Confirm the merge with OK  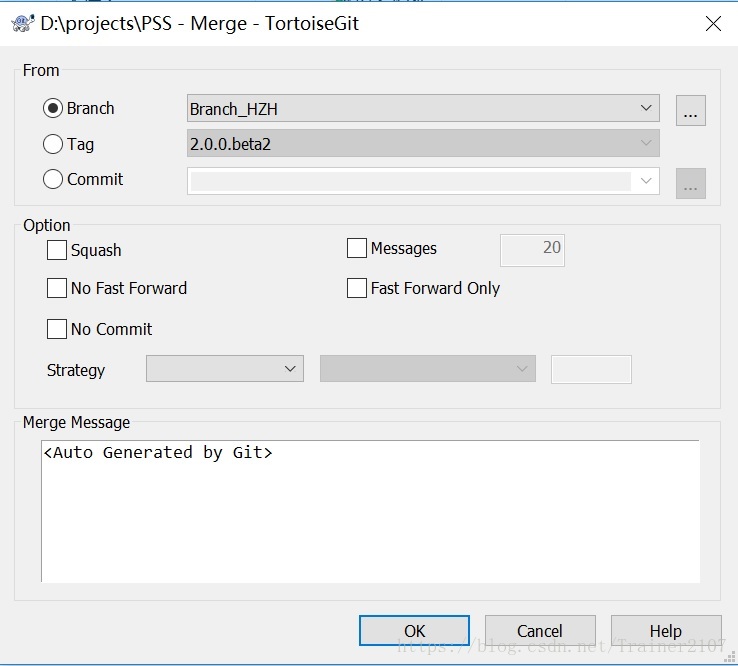414,631
